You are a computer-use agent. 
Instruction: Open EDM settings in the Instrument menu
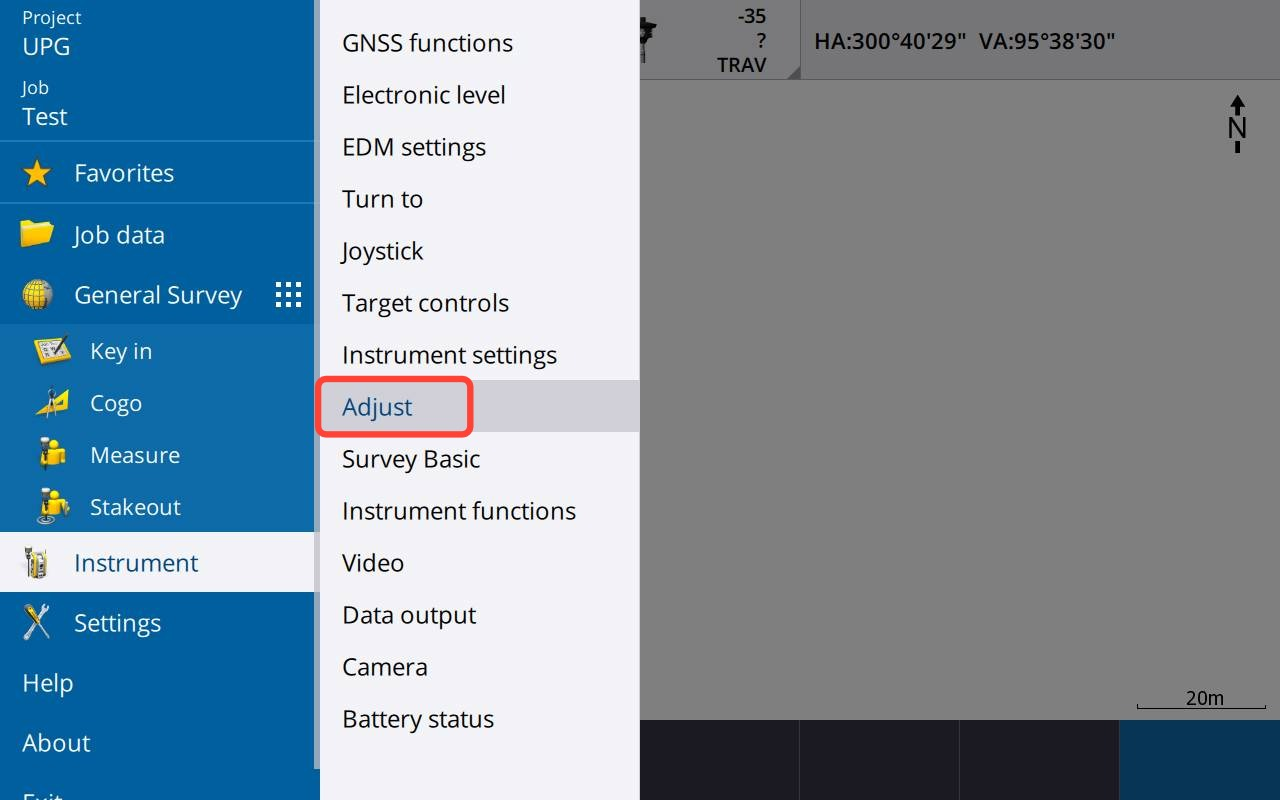pos(414,147)
